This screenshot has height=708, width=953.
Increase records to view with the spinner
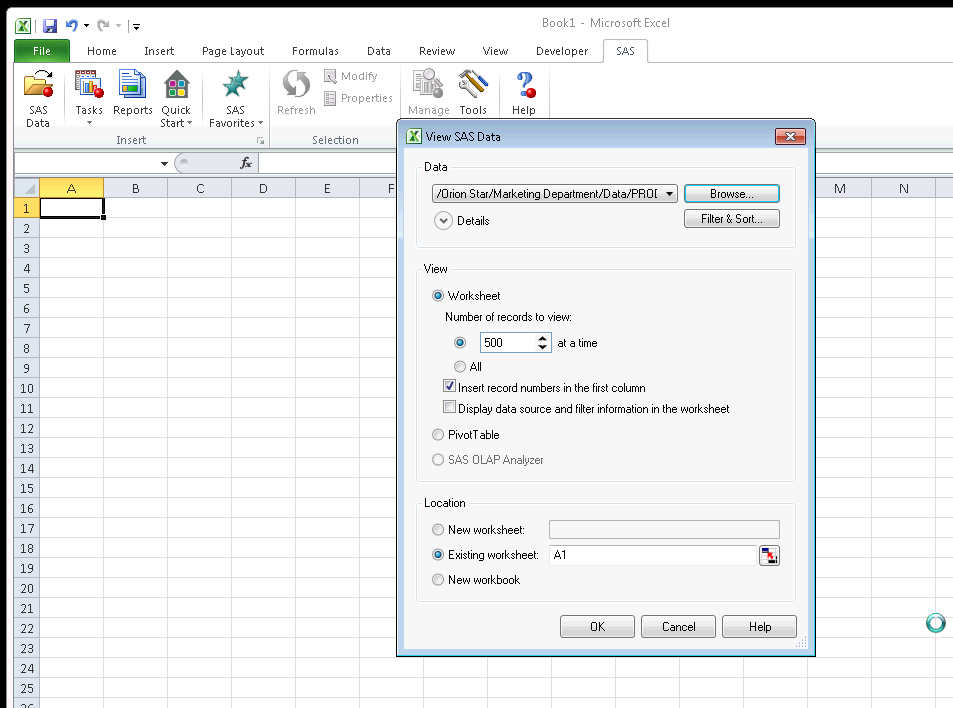540,338
